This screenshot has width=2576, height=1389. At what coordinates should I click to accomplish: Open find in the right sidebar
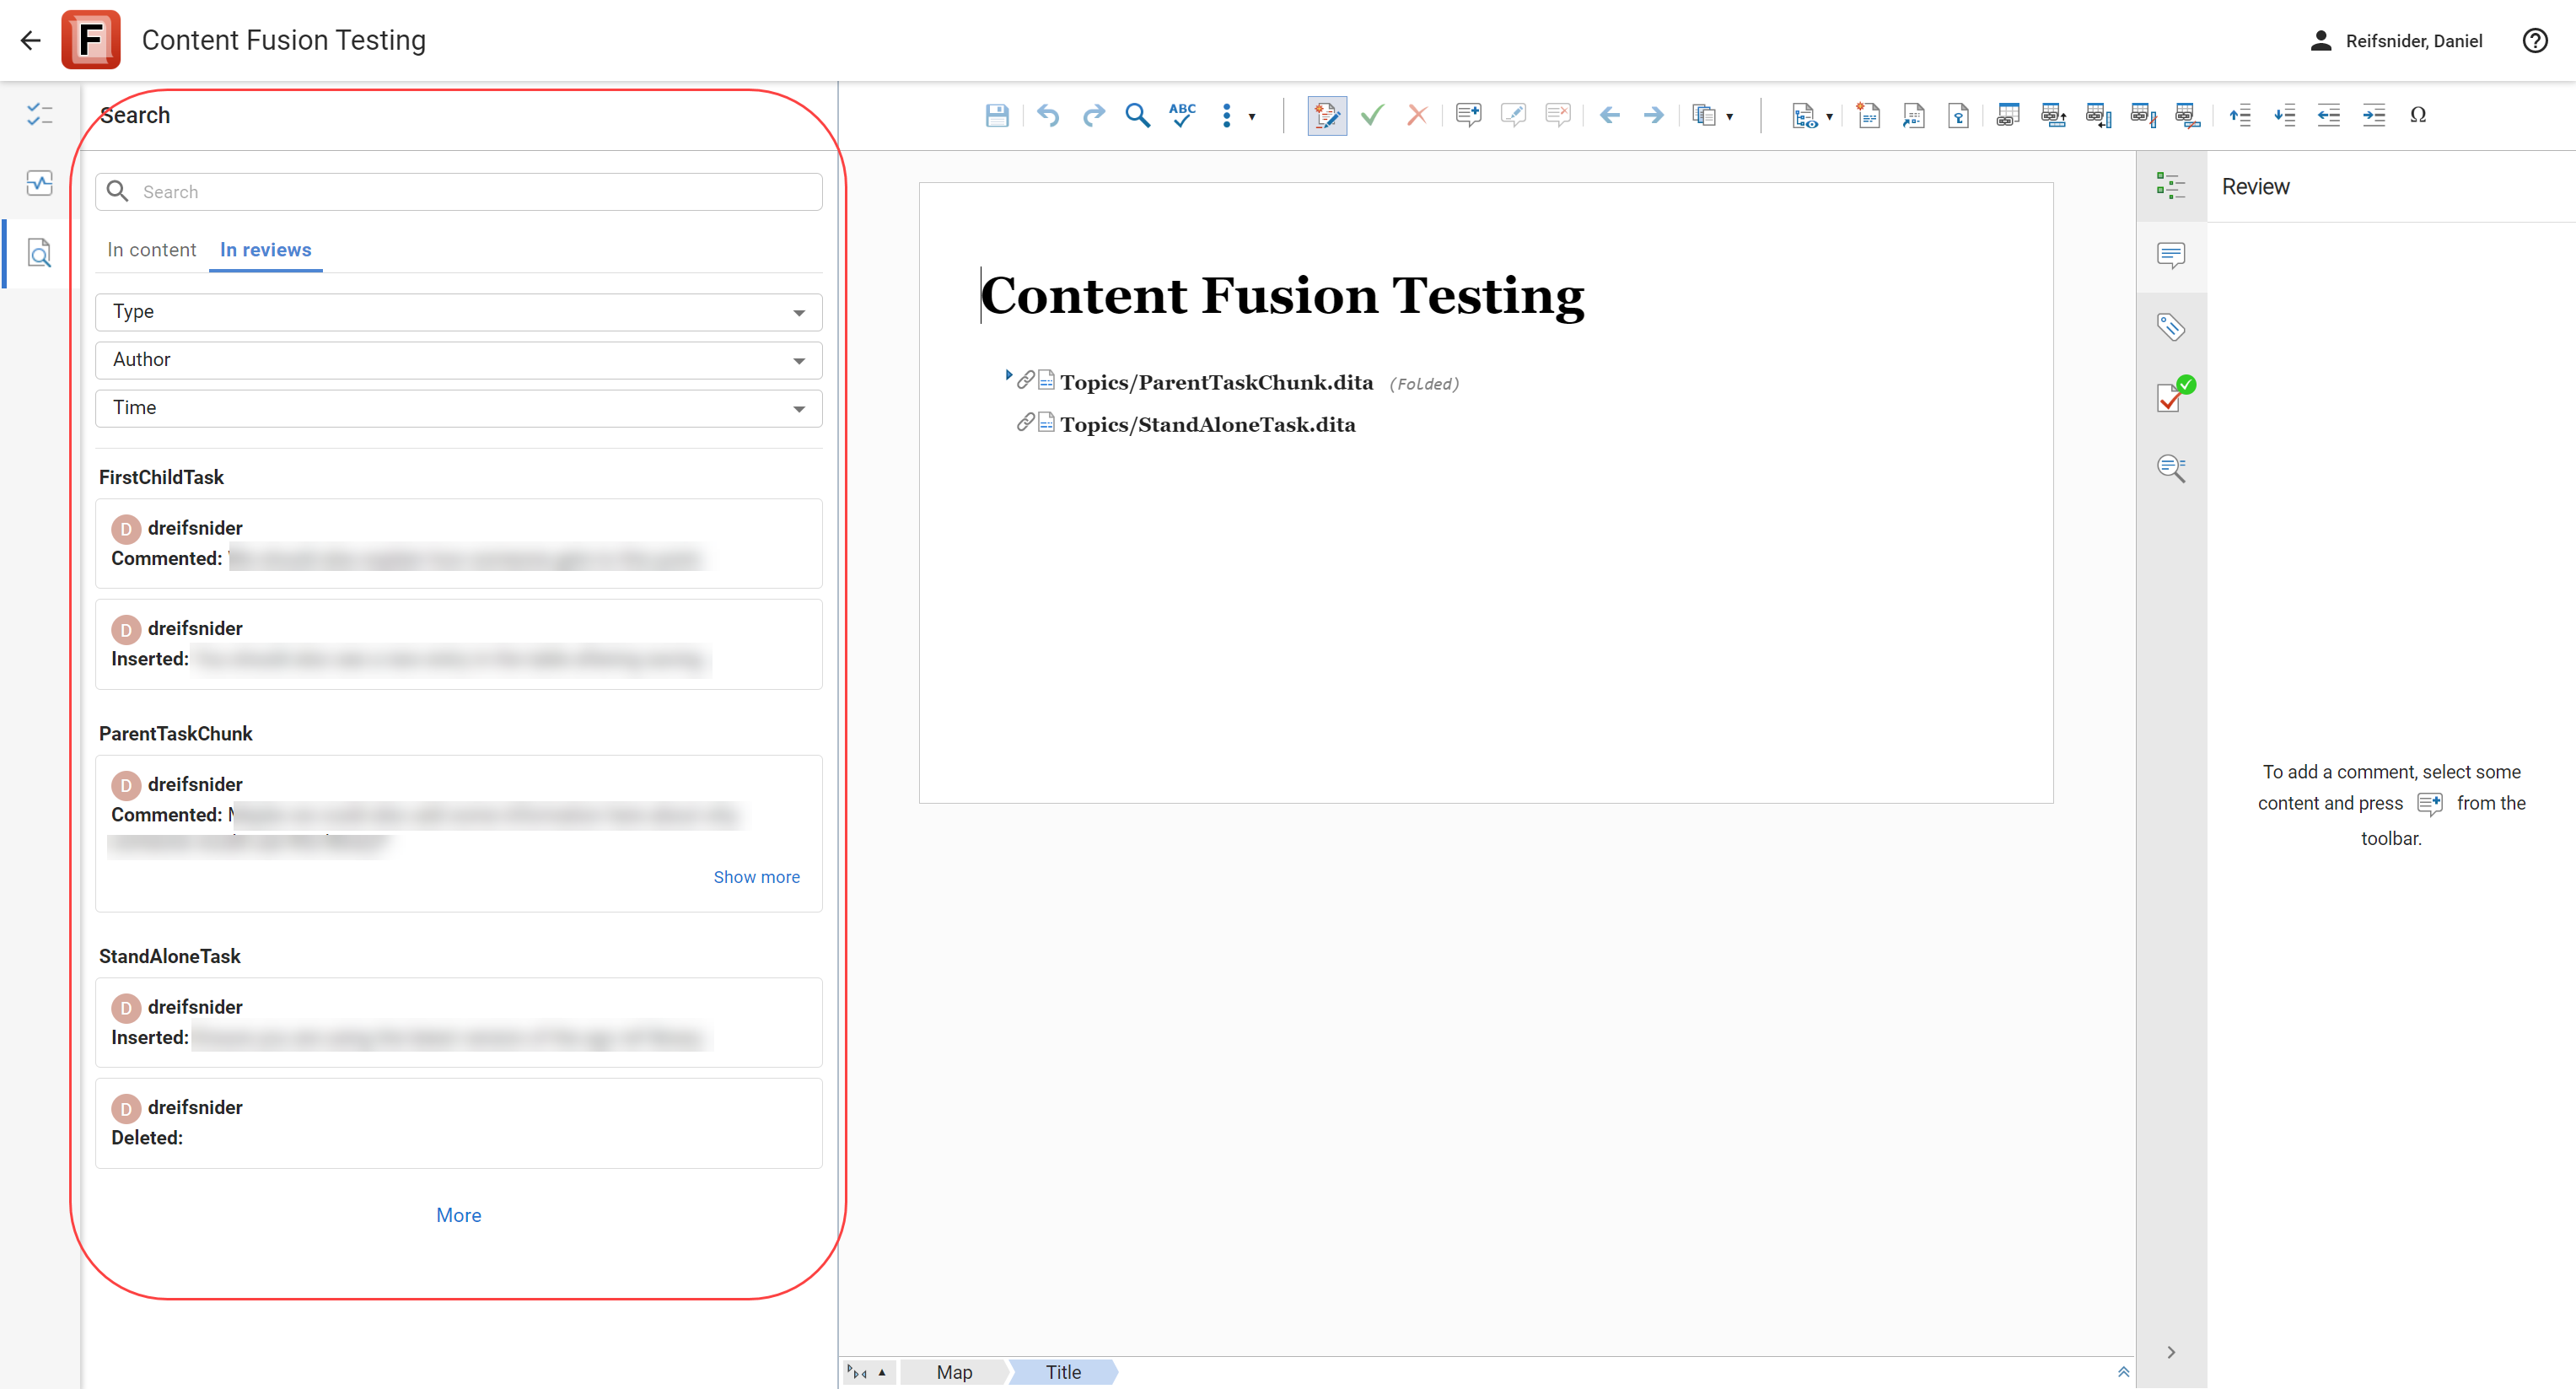pyautogui.click(x=2171, y=468)
